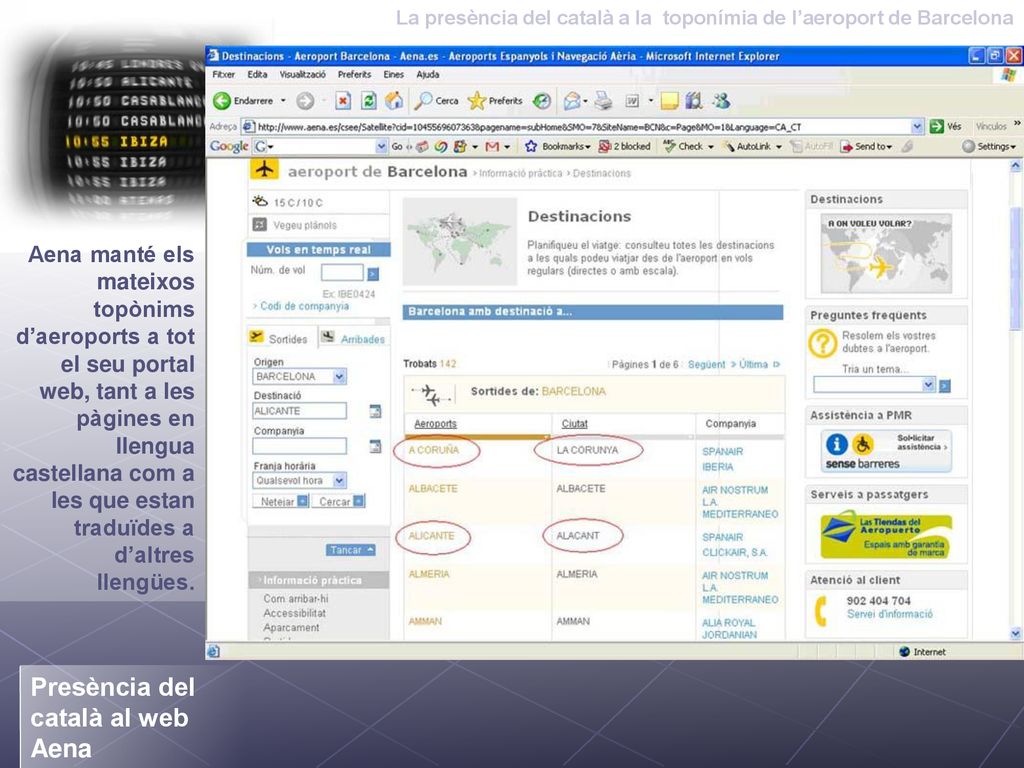Image resolution: width=1024 pixels, height=768 pixels.
Task: Click the Word edit icon in toolbar
Action: pyautogui.click(x=632, y=101)
